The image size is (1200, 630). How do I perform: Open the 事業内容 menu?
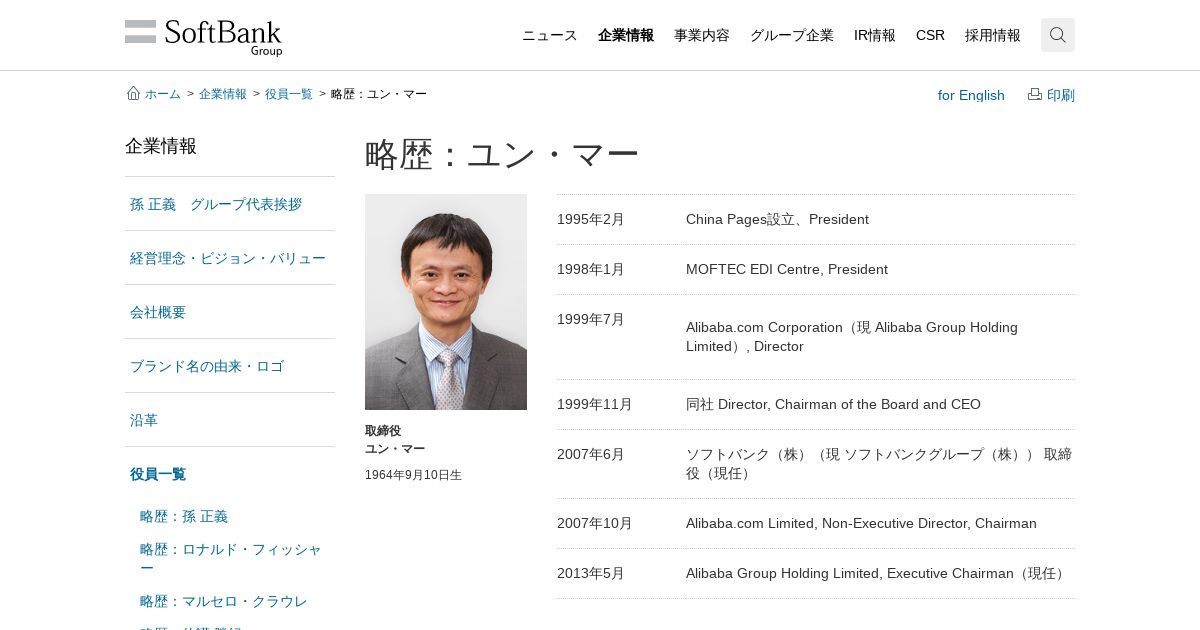pyautogui.click(x=702, y=35)
